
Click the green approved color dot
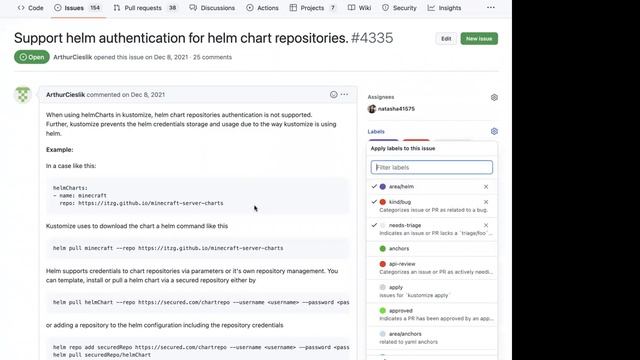[x=382, y=311]
